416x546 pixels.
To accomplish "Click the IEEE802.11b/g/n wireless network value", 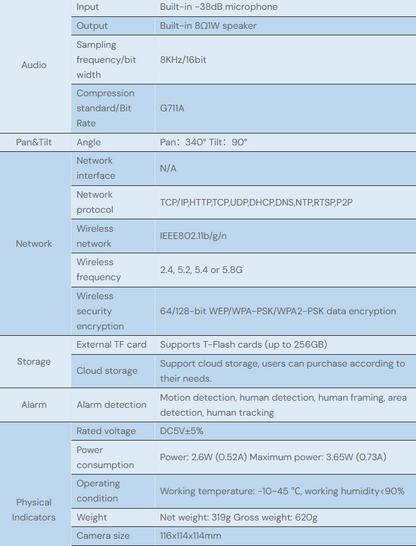I will pos(193,236).
